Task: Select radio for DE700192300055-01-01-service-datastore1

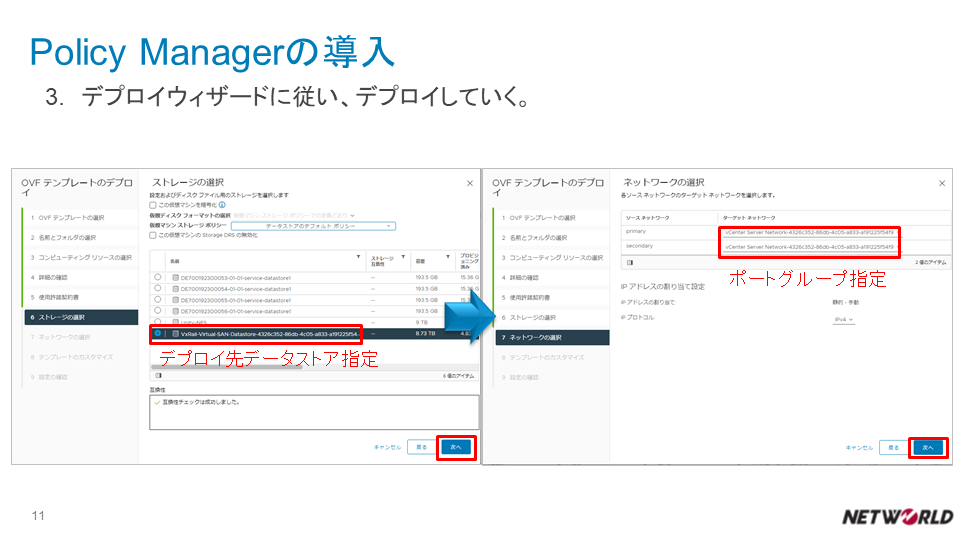Action: [158, 300]
